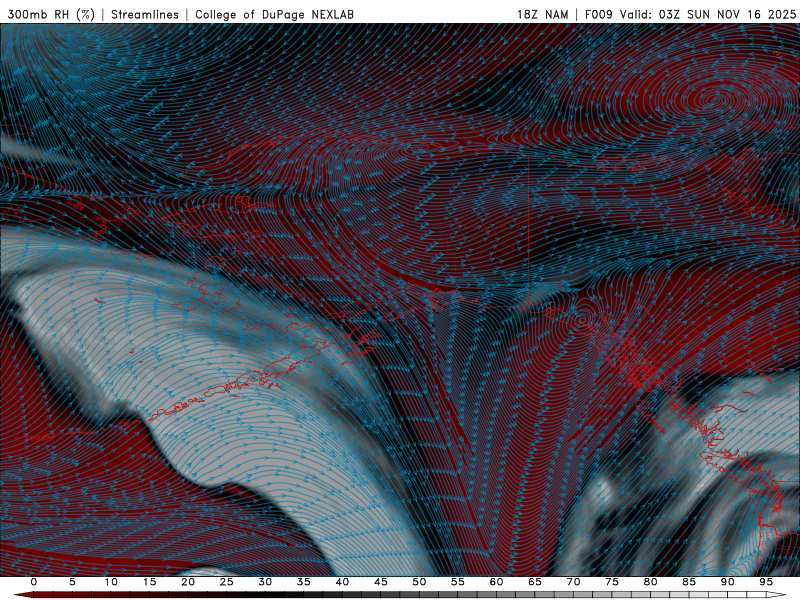Click the 'SUN NOV 16 2025' date text
800x600 pixels.
(x=741, y=14)
